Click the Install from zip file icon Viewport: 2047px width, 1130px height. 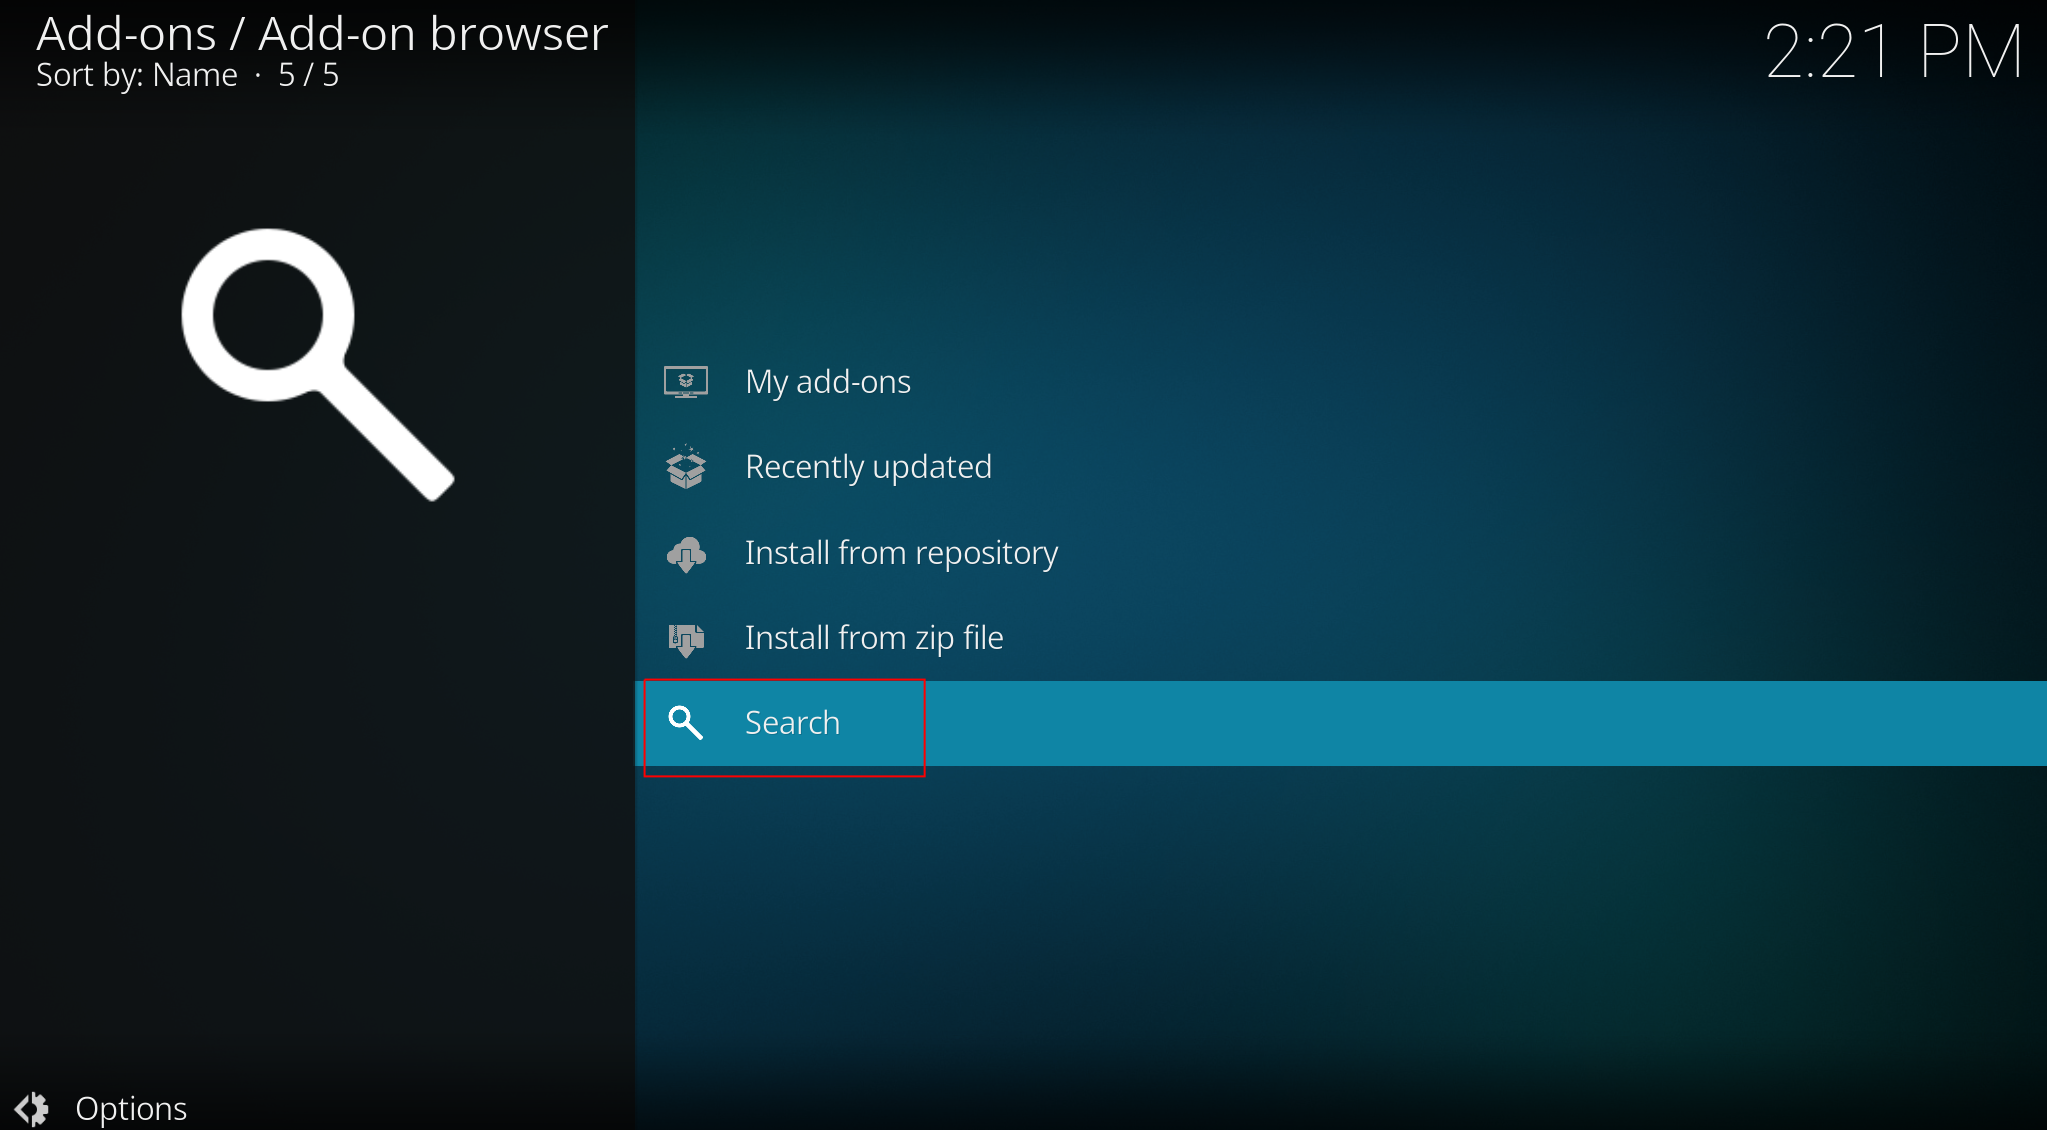point(686,638)
